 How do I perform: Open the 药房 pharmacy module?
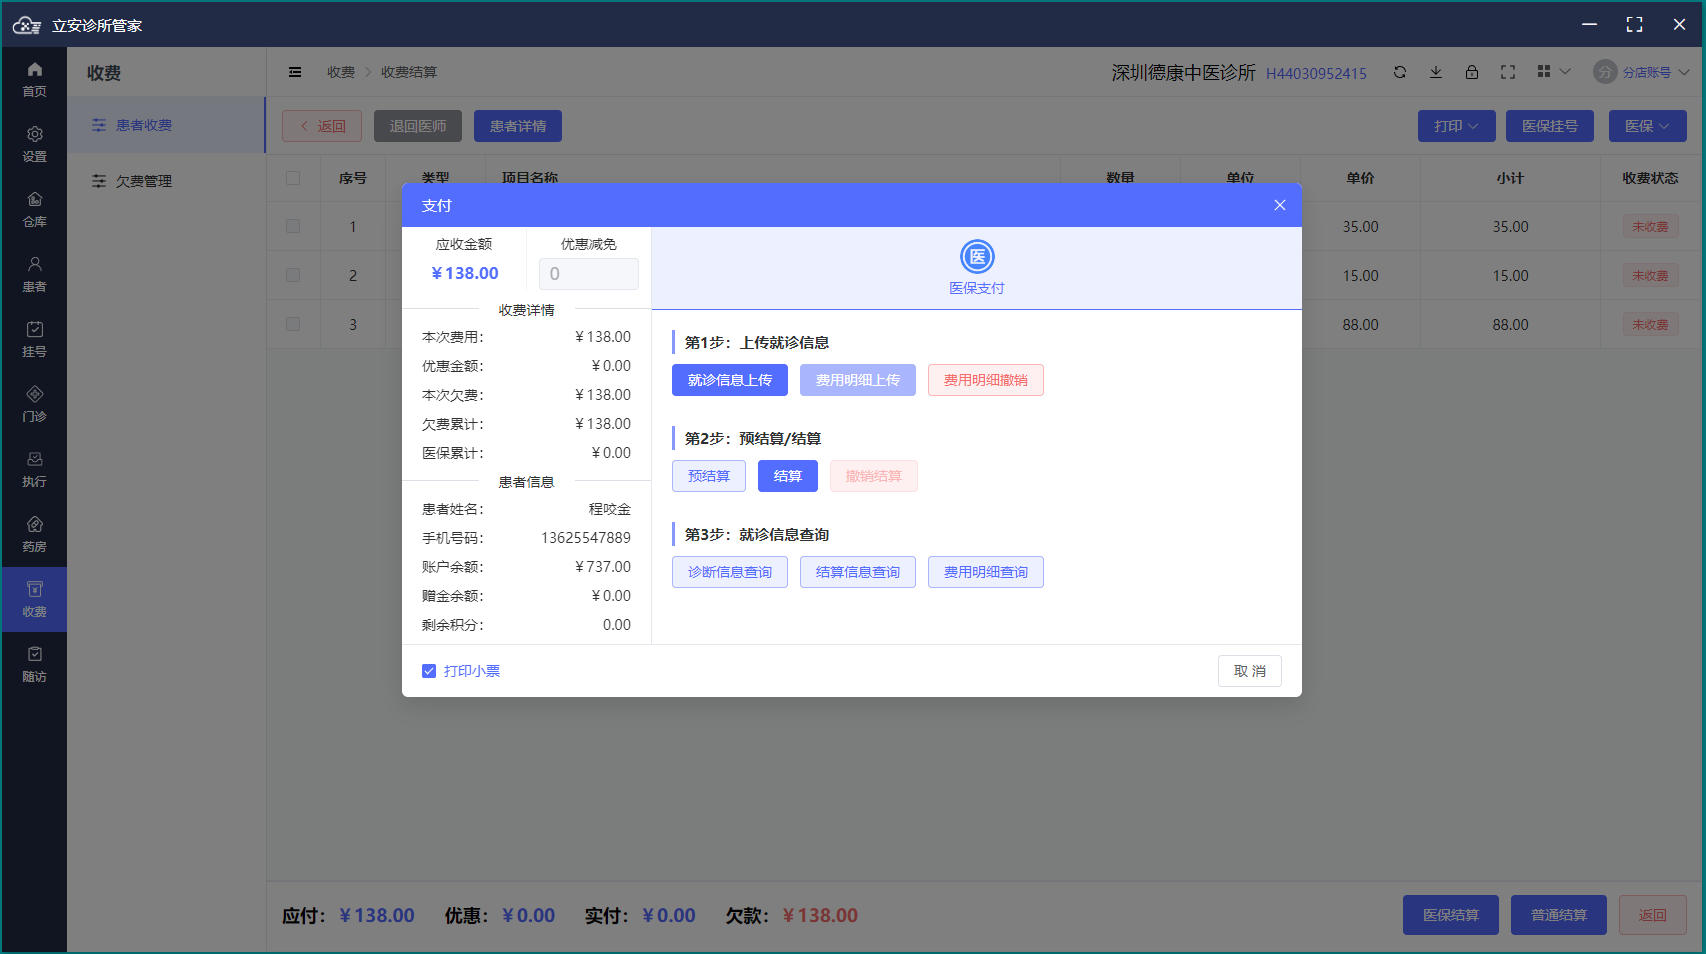tap(34, 534)
